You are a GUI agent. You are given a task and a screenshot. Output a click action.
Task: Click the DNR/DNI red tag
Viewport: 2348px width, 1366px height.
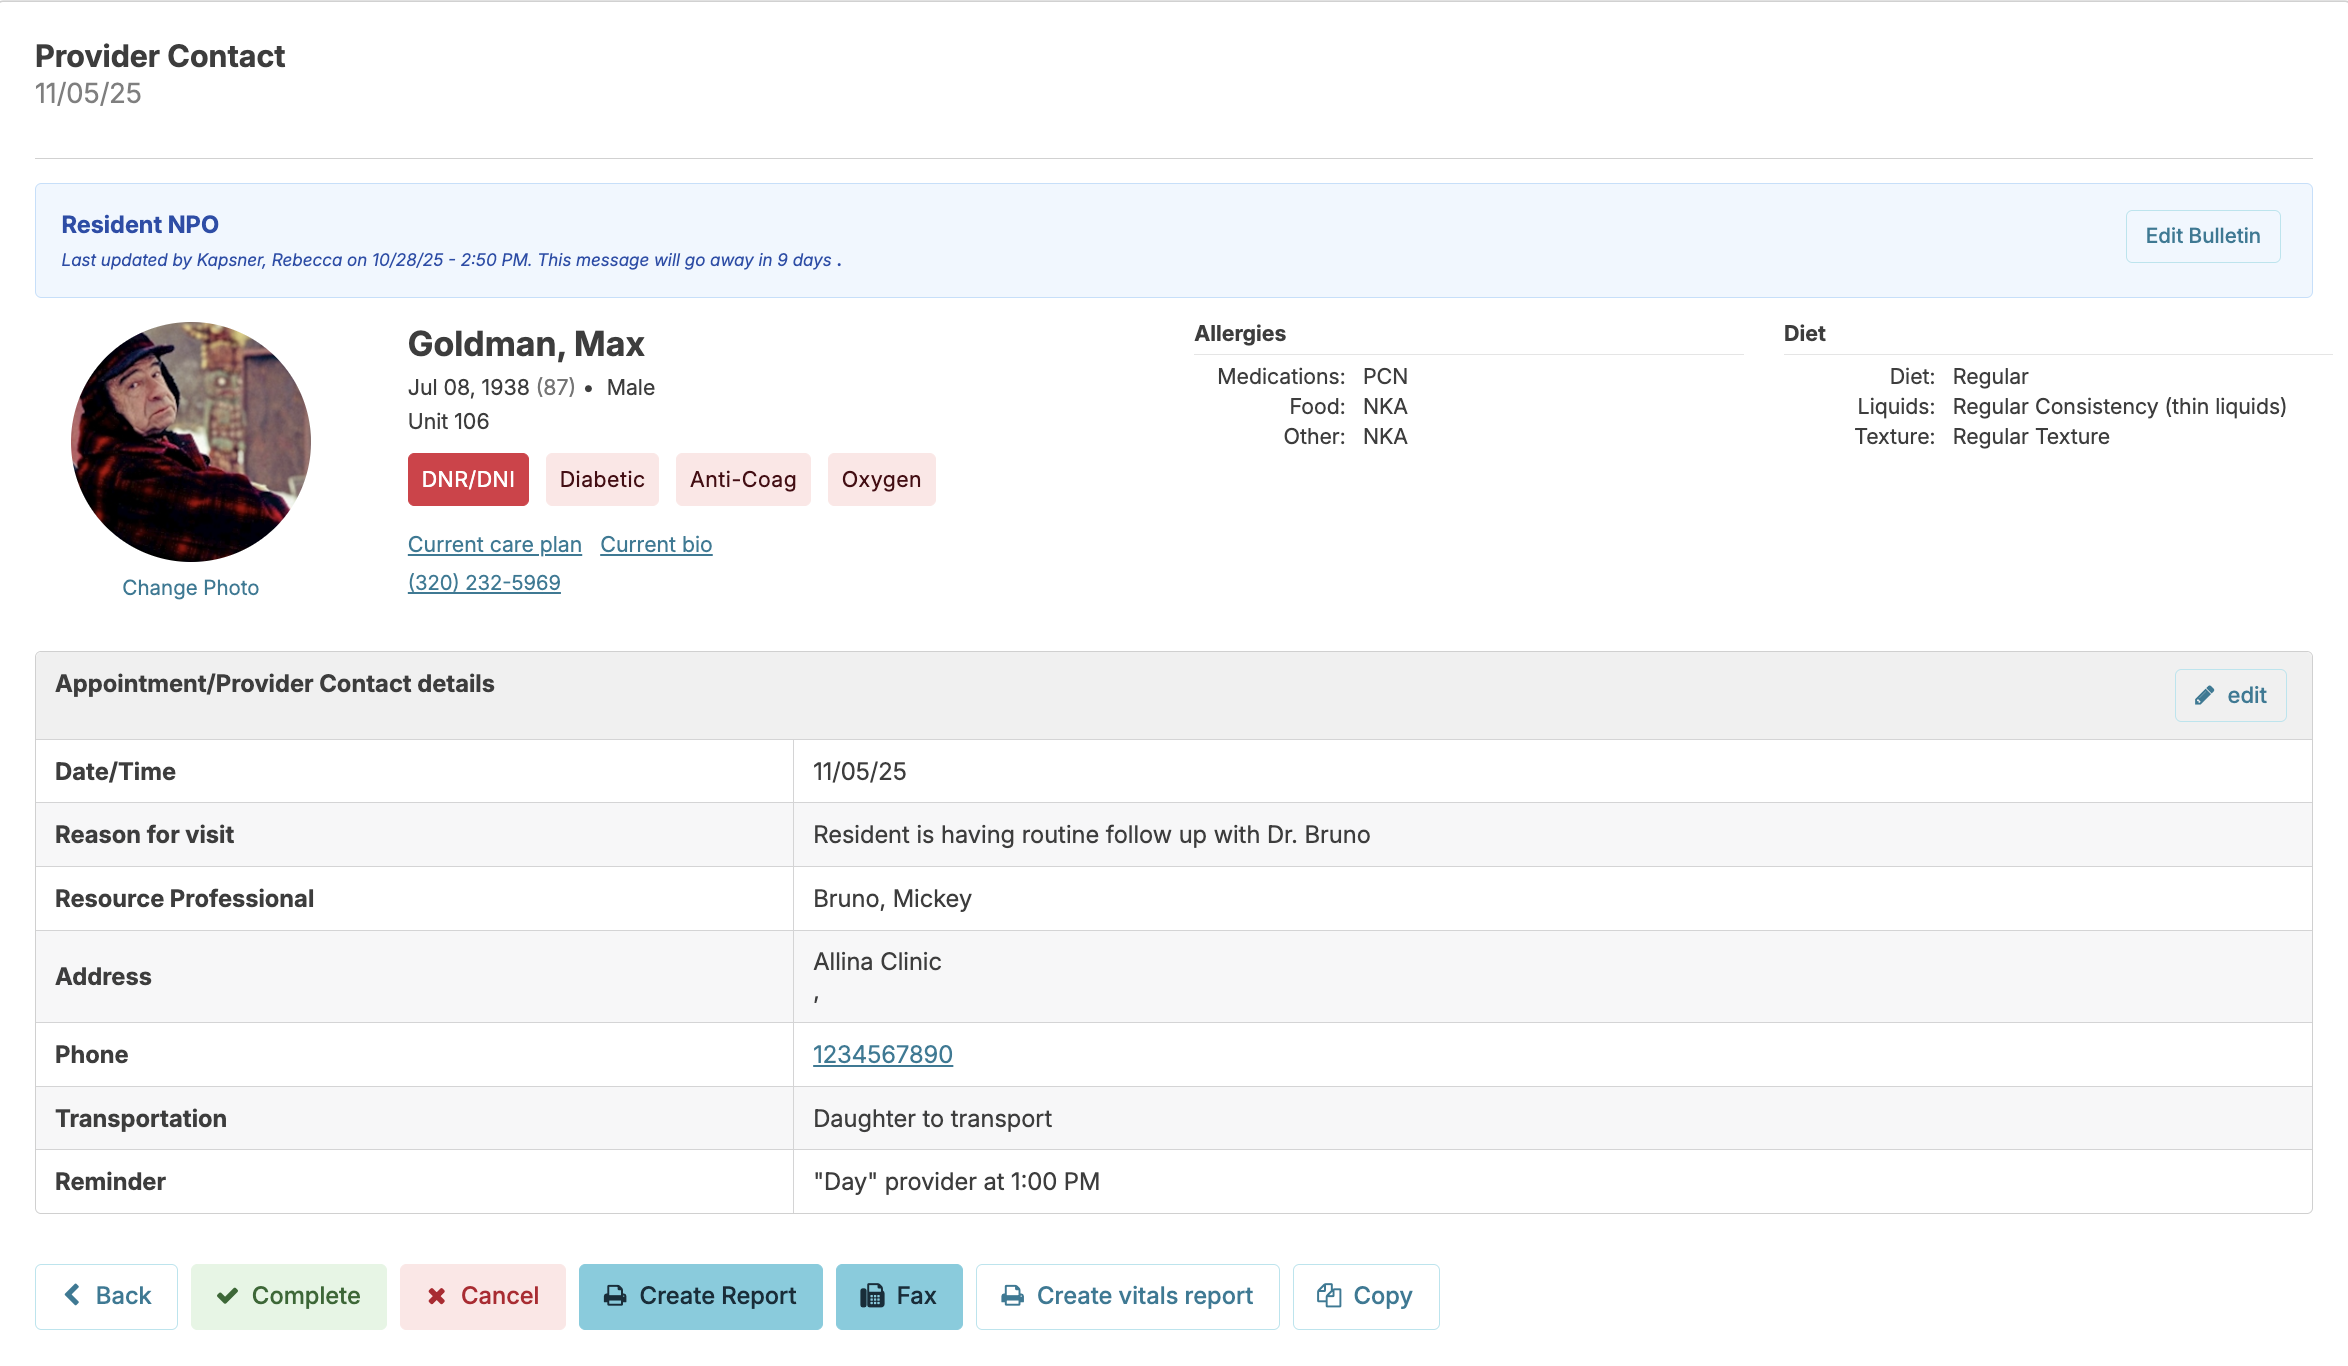tap(468, 479)
